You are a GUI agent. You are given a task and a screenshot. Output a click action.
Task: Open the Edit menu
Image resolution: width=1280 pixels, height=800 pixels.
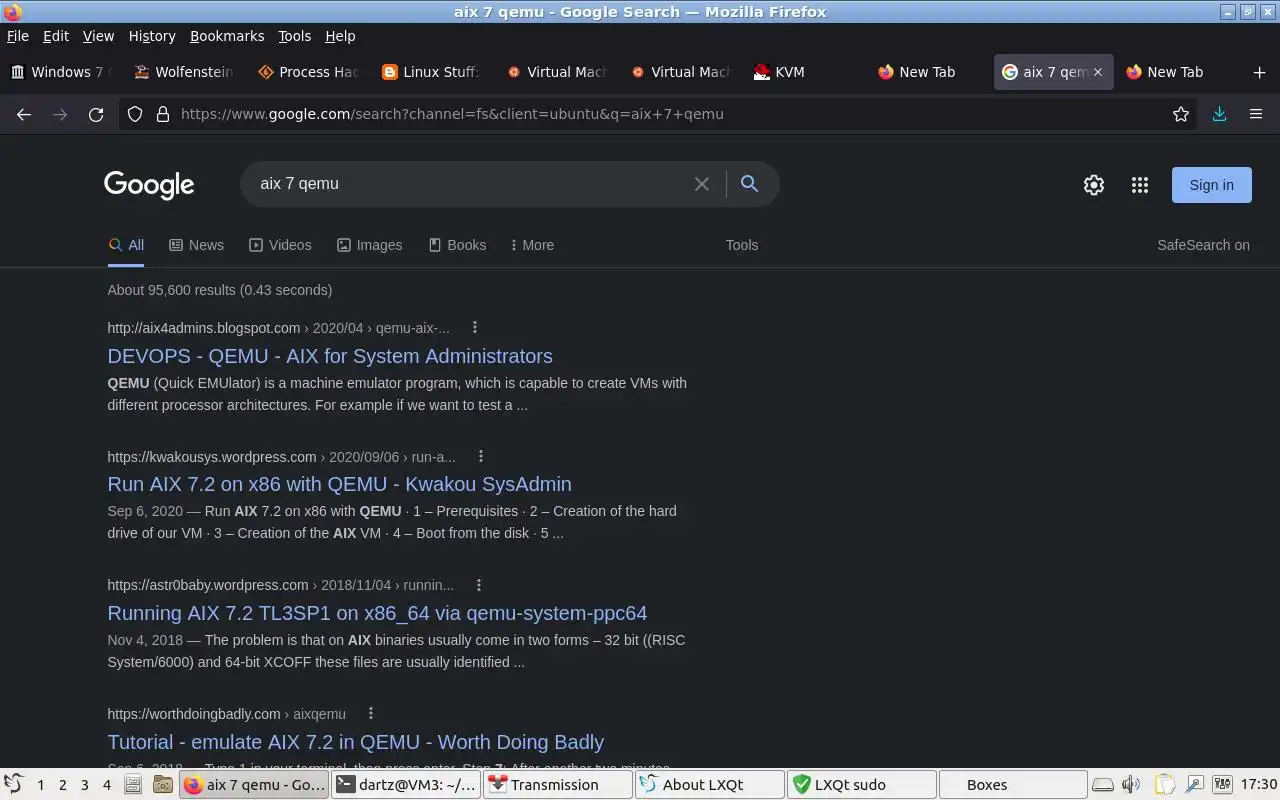(56, 36)
